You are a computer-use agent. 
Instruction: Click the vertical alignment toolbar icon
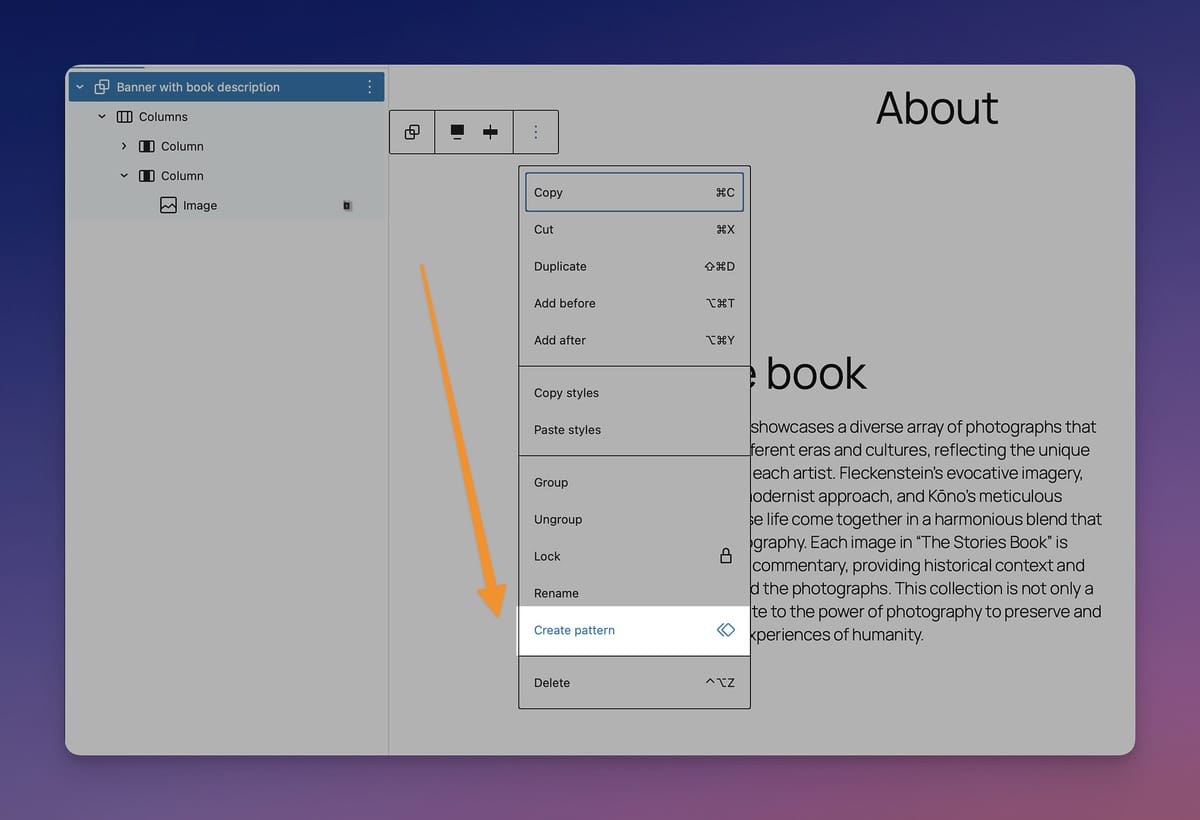click(457, 132)
